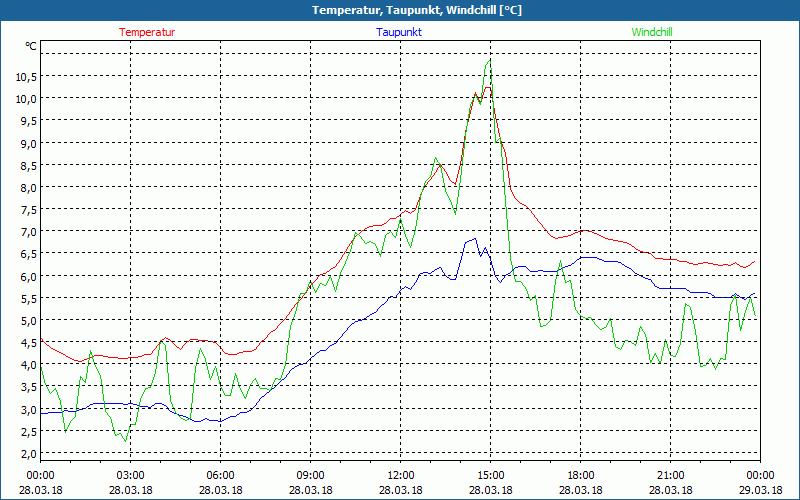800x500 pixels.
Task: Click the green Windchill peak near 15:00
Action: (x=490, y=60)
